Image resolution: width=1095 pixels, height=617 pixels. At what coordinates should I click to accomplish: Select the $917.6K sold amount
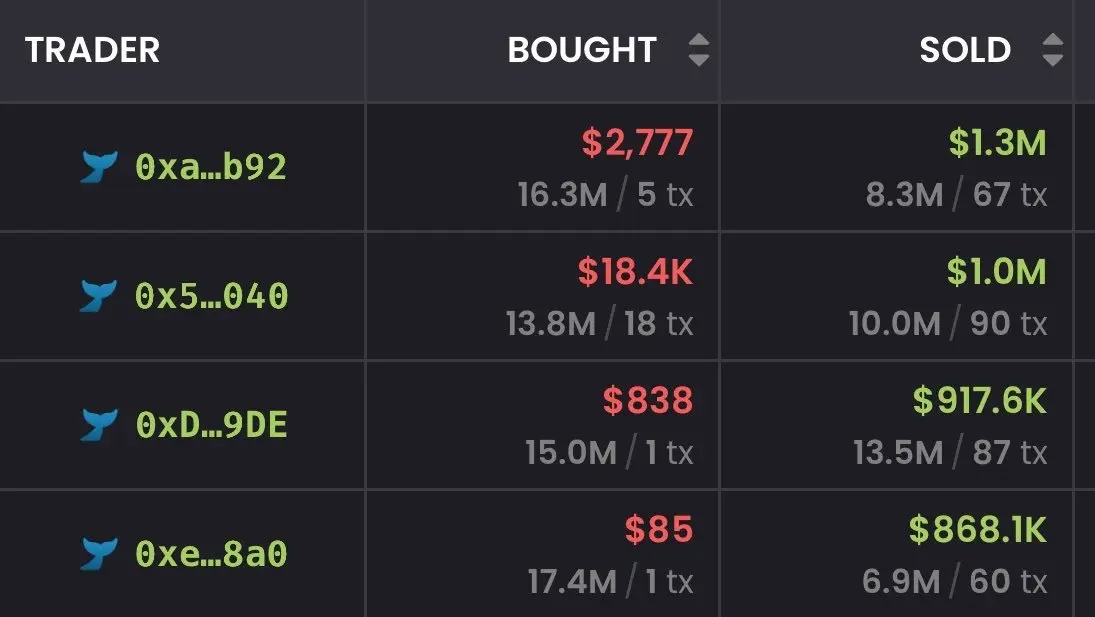(980, 401)
